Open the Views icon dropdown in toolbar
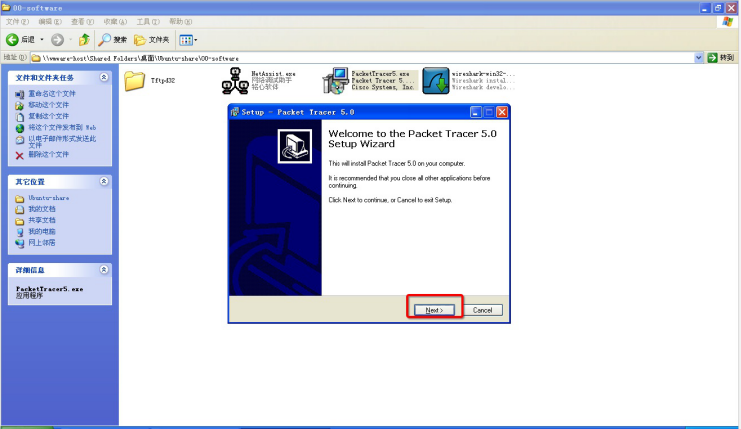Screen dimensions: 741x429 pyautogui.click(x=188, y=40)
